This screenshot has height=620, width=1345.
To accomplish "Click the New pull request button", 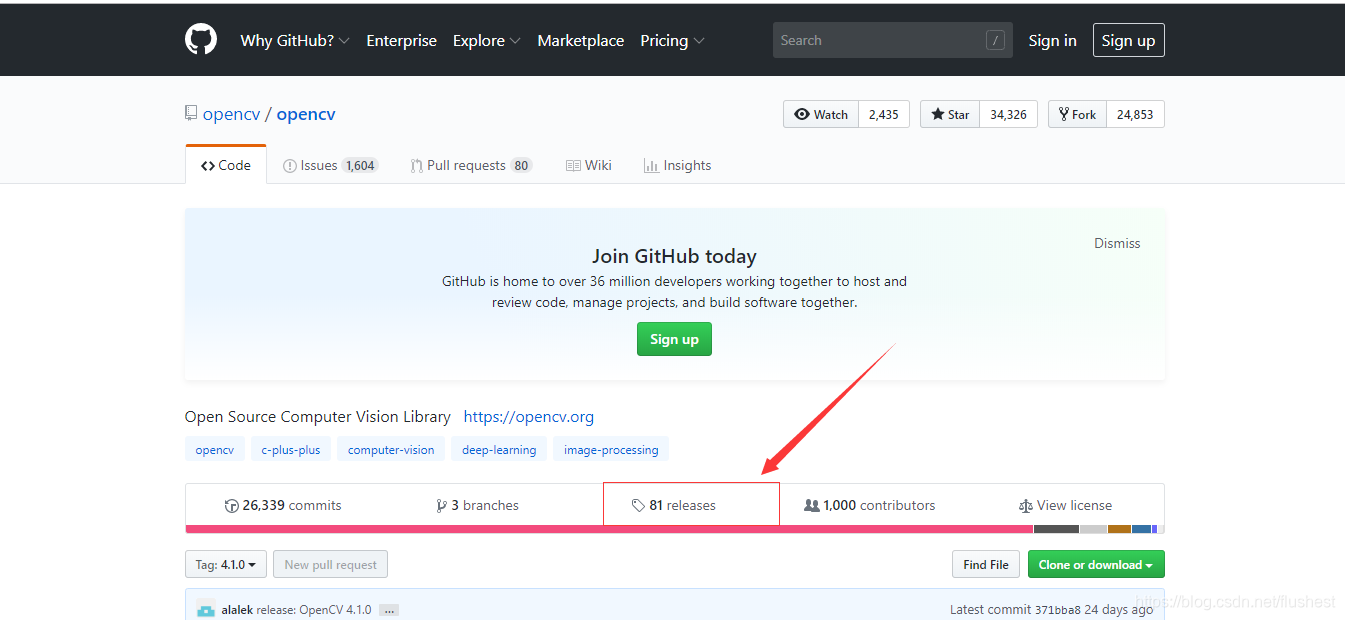I will coord(330,564).
